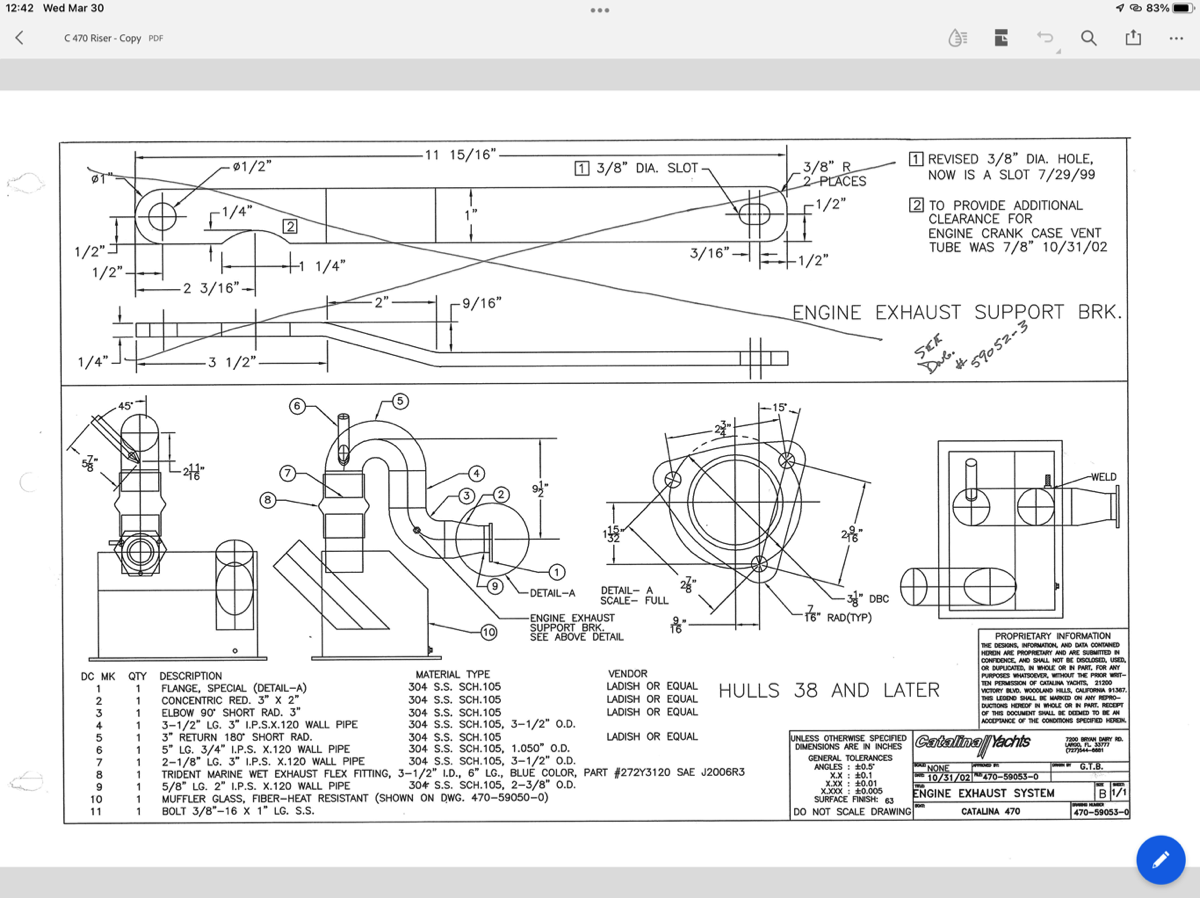Tap the undo arrow
This screenshot has width=1200, height=898.
pos(1043,37)
